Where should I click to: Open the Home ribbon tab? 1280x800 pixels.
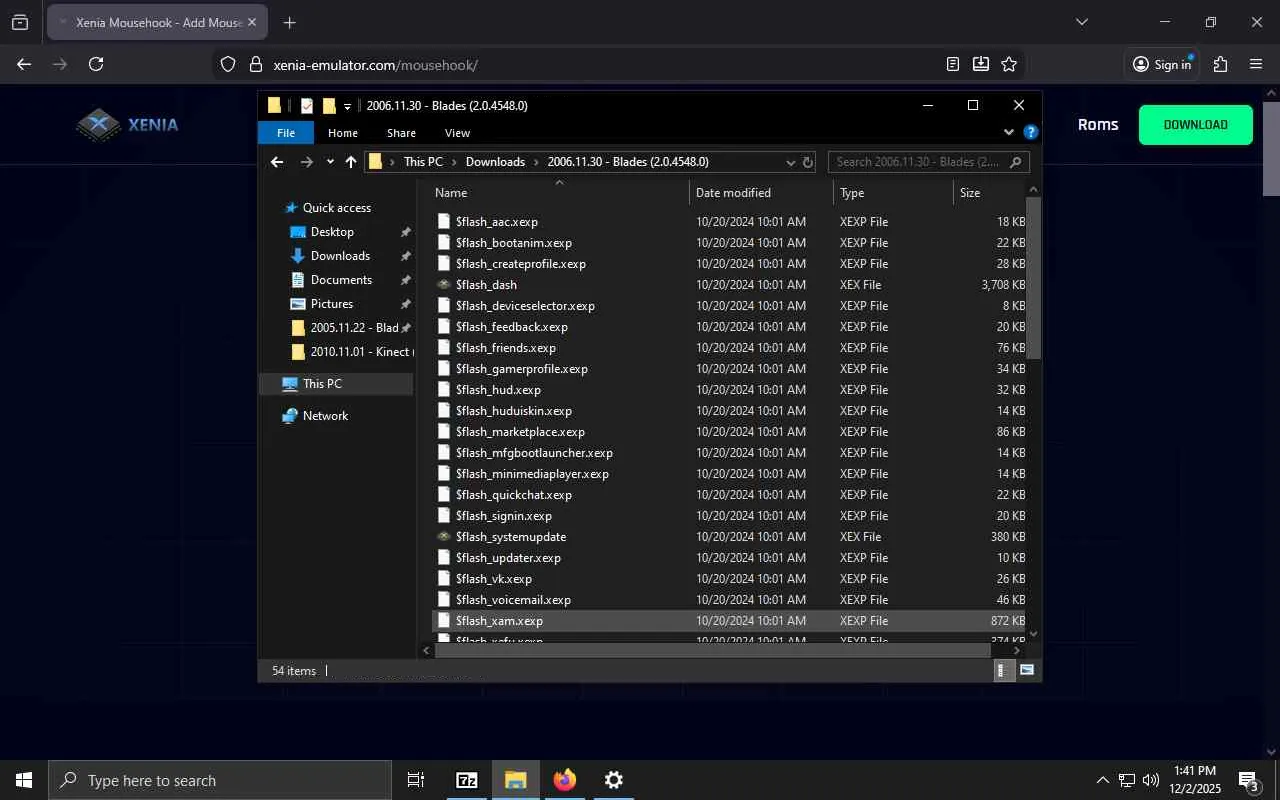click(343, 133)
